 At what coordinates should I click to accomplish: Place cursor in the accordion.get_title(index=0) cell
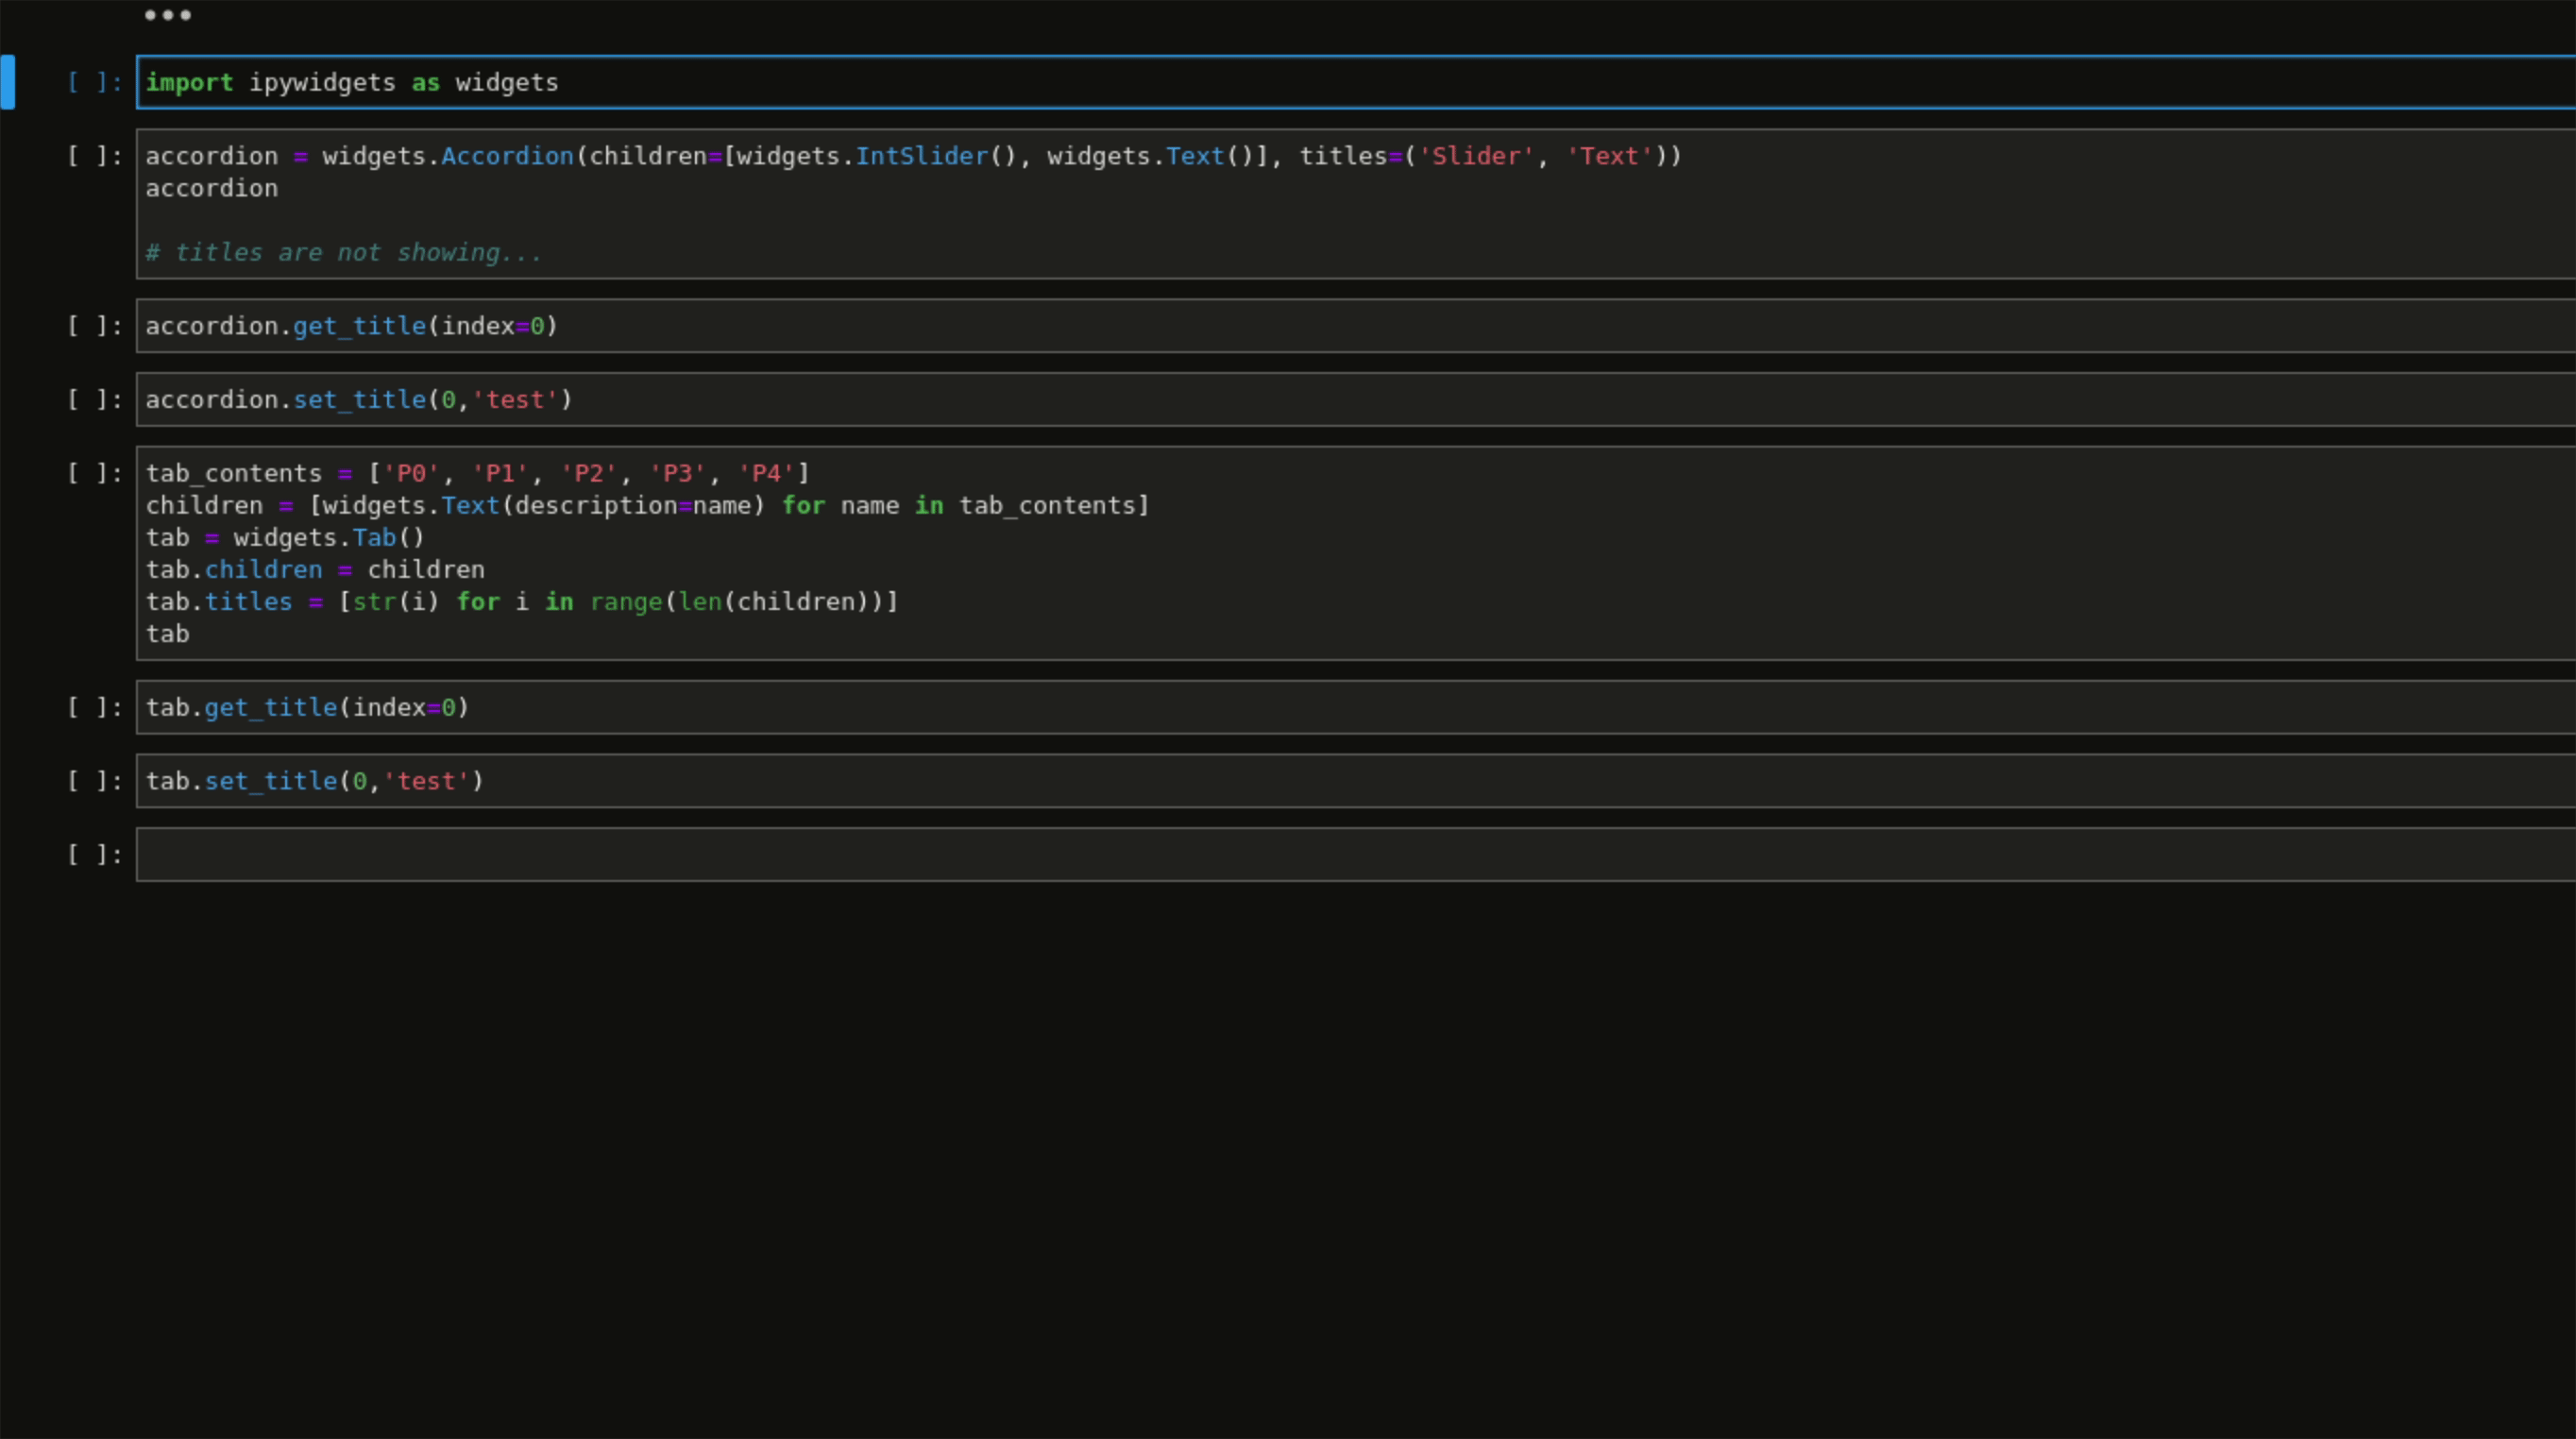click(x=350, y=325)
